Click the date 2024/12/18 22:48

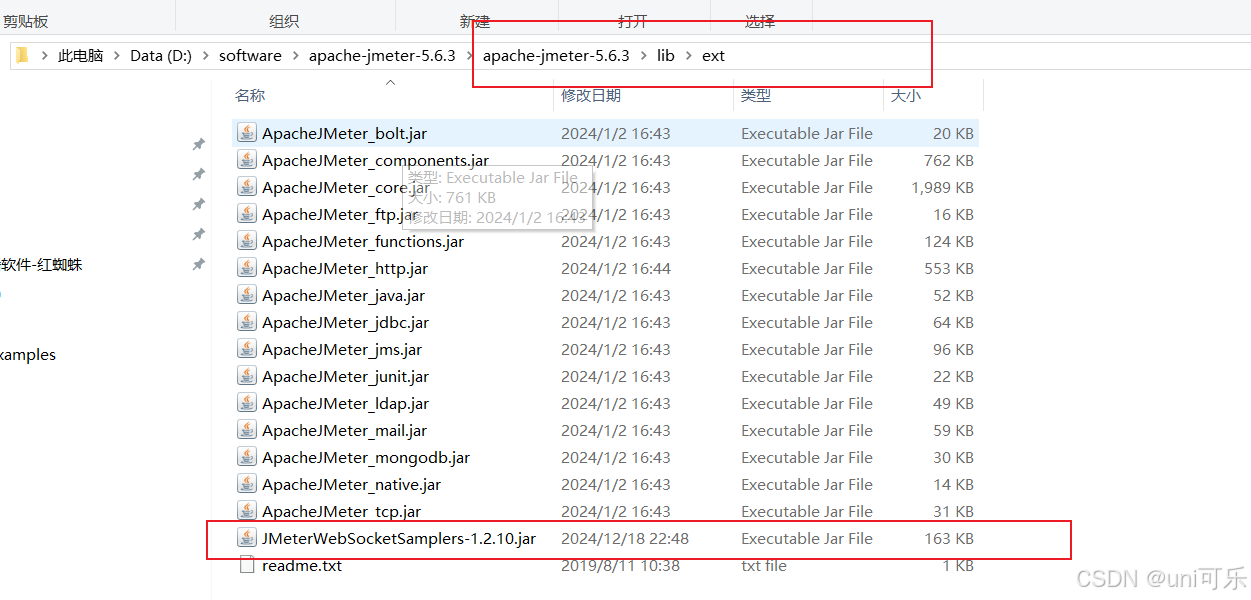[x=625, y=538]
